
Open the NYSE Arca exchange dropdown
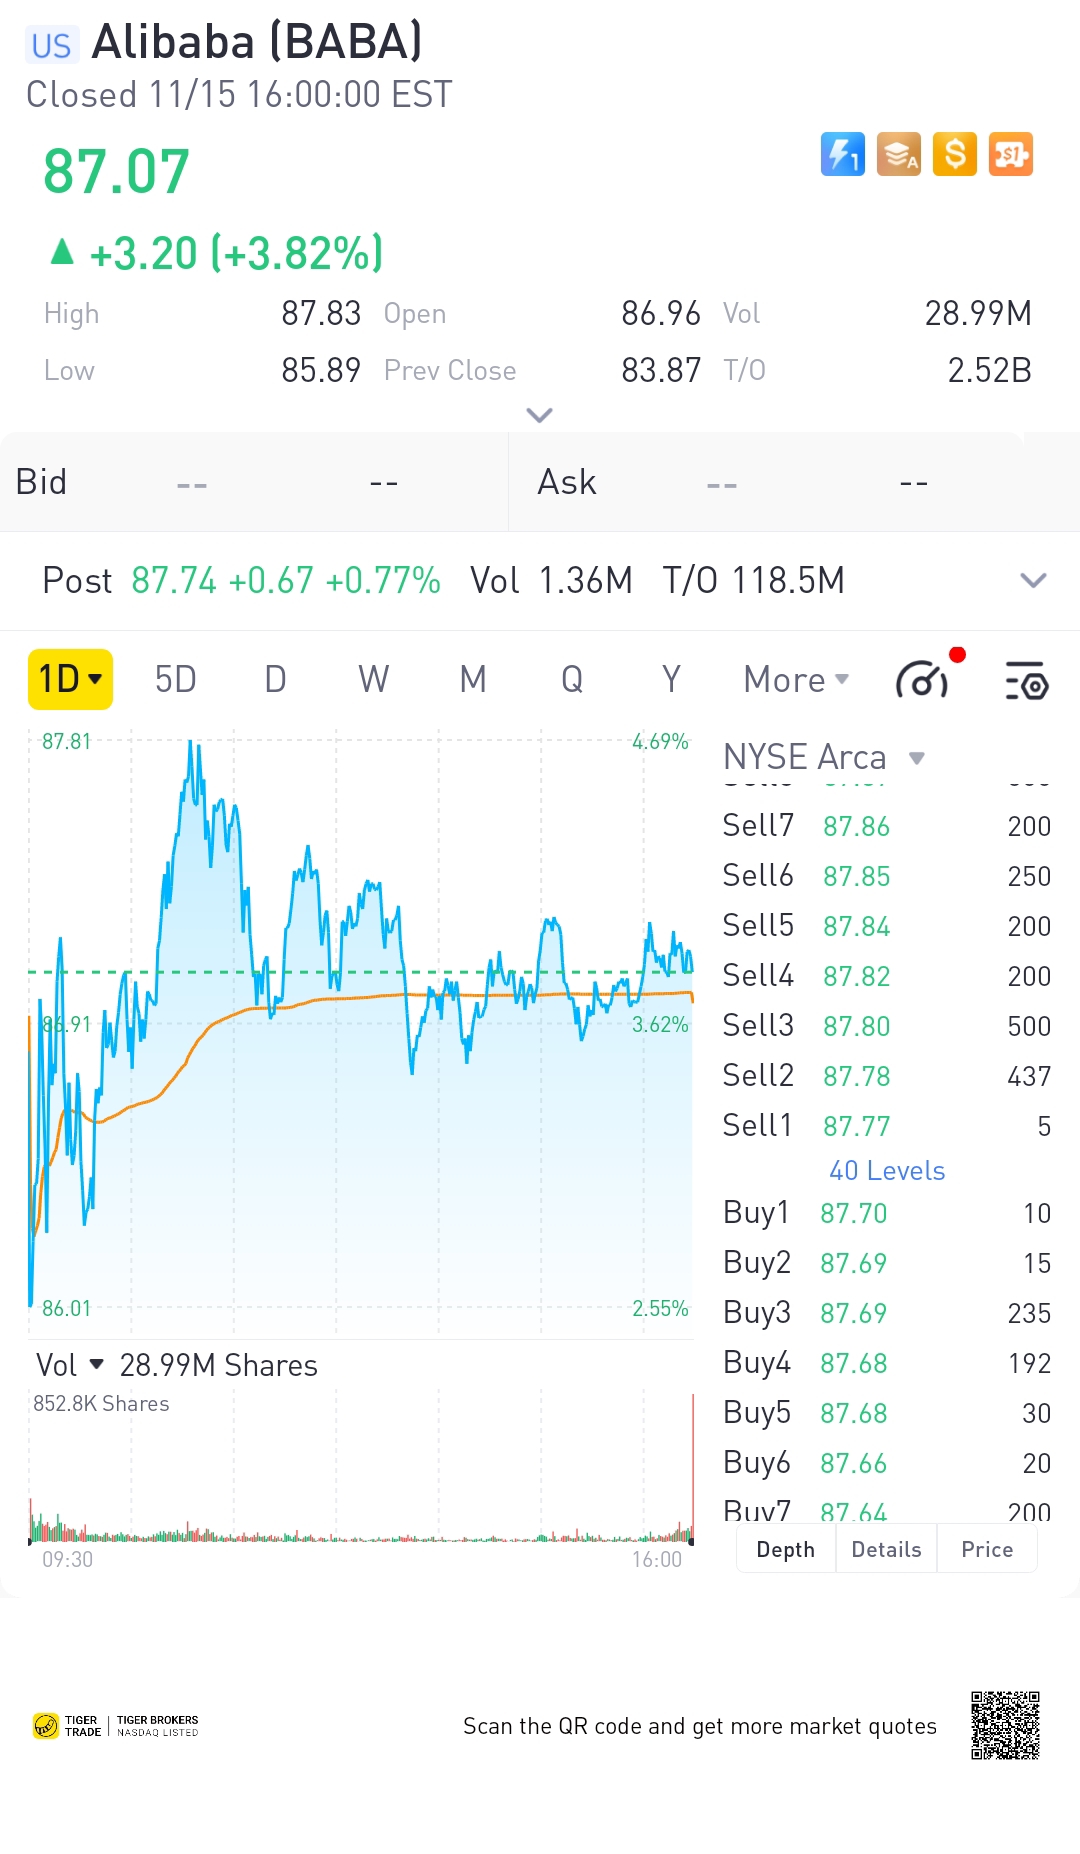[824, 758]
